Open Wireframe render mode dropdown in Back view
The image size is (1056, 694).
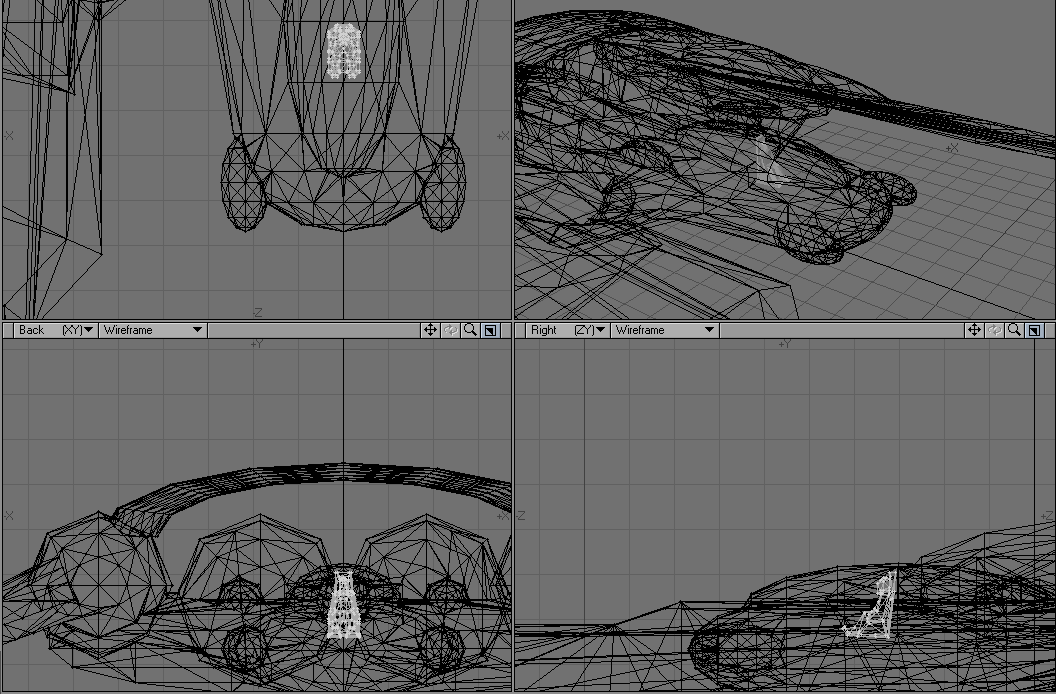(153, 330)
